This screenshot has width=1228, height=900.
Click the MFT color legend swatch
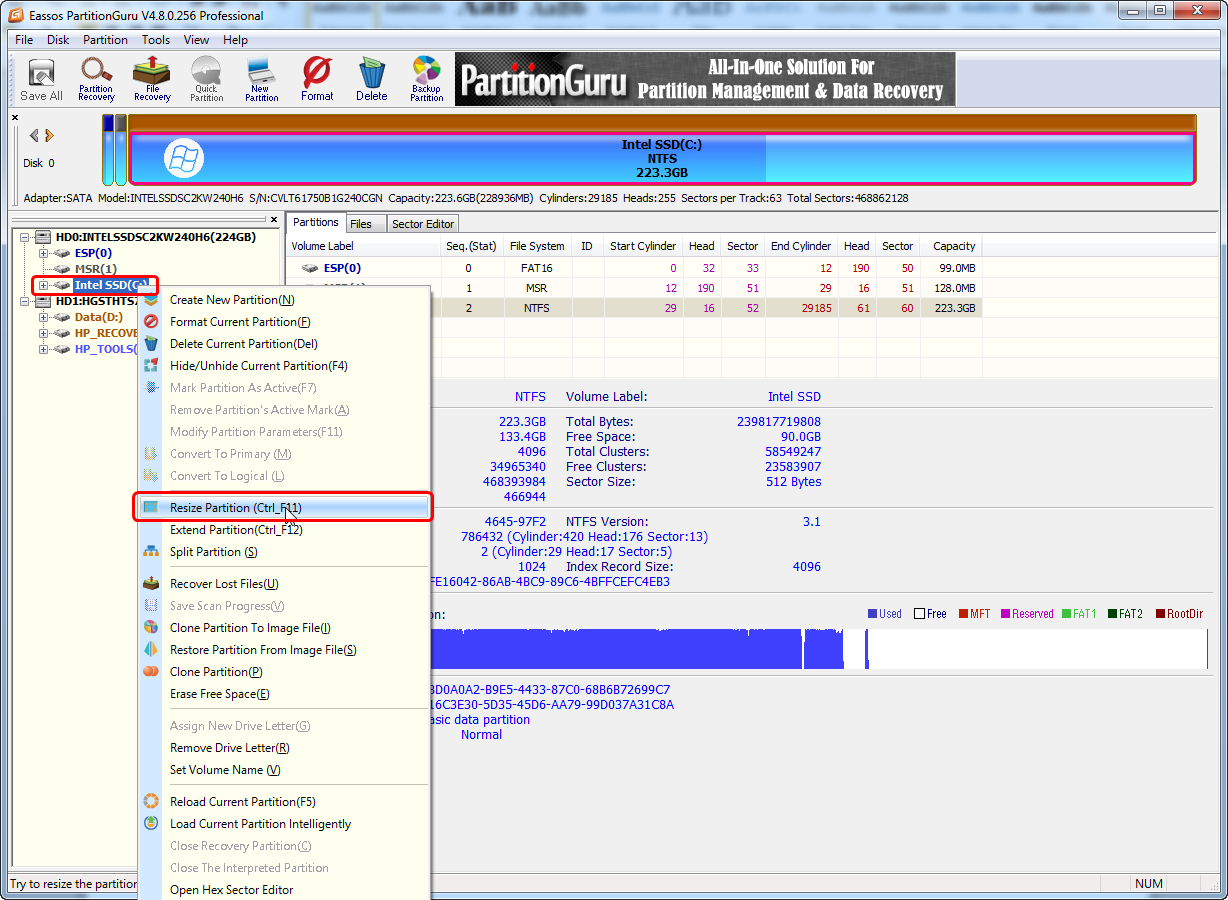[963, 614]
